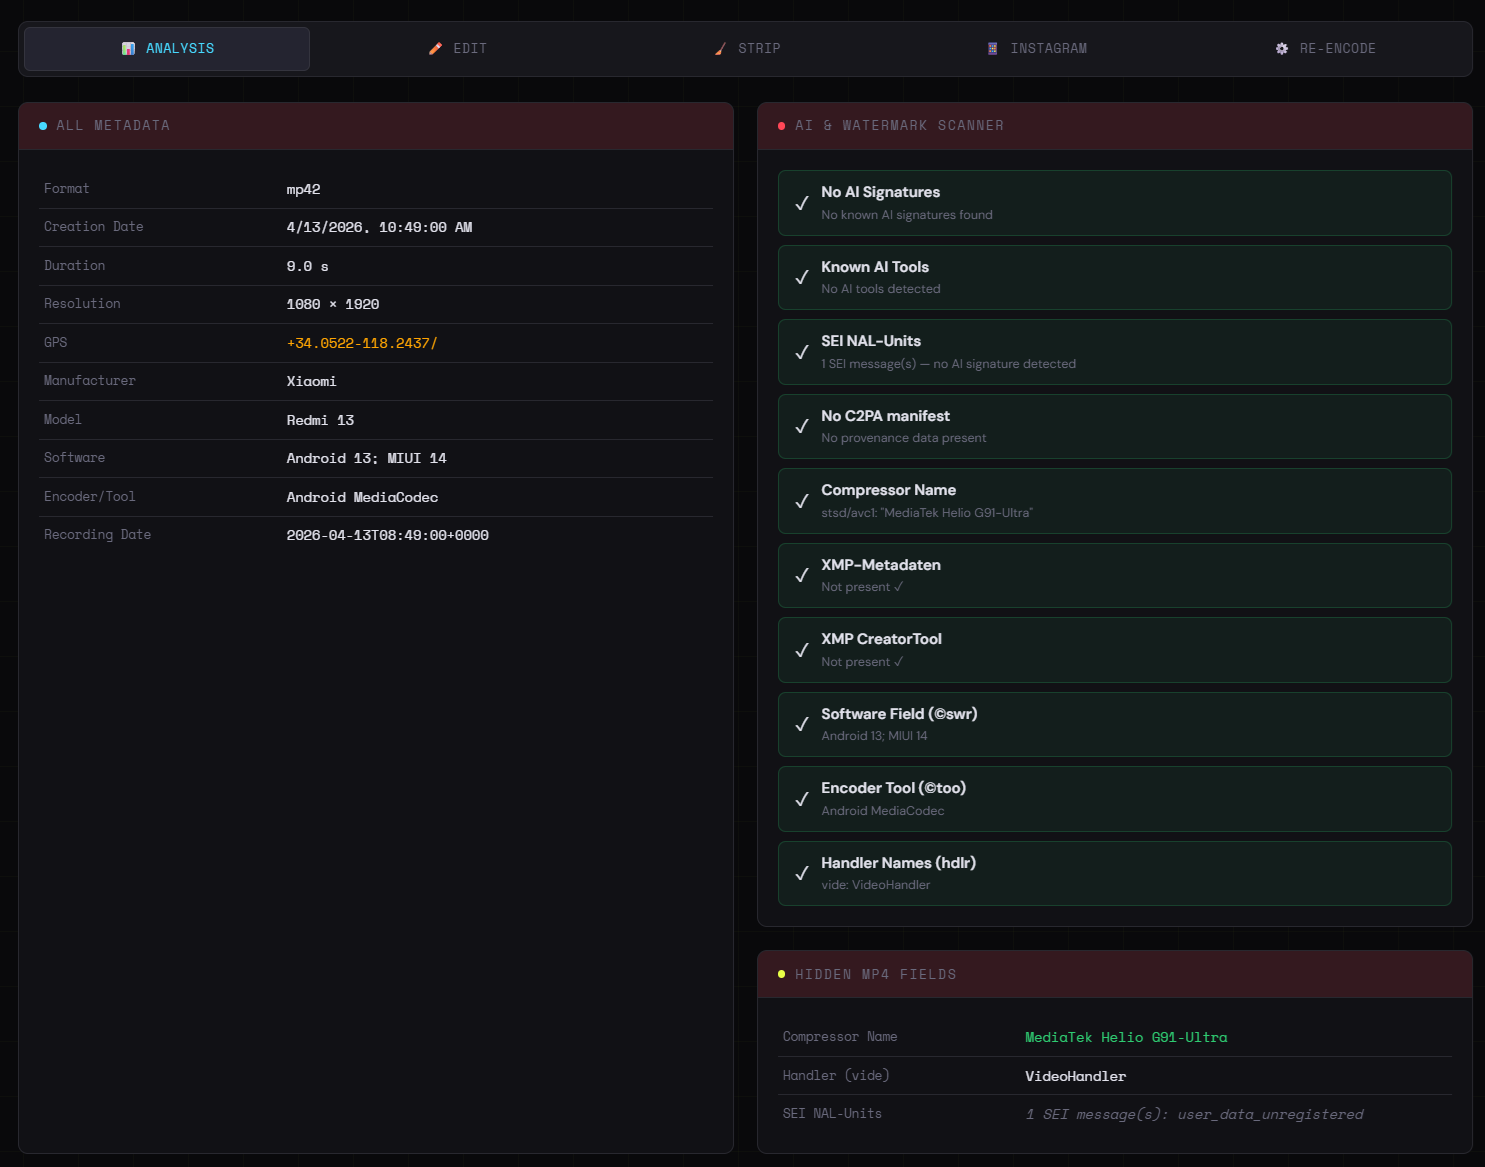1485x1167 pixels.
Task: Click the SEI user_data_unregistered value
Action: click(1195, 1115)
